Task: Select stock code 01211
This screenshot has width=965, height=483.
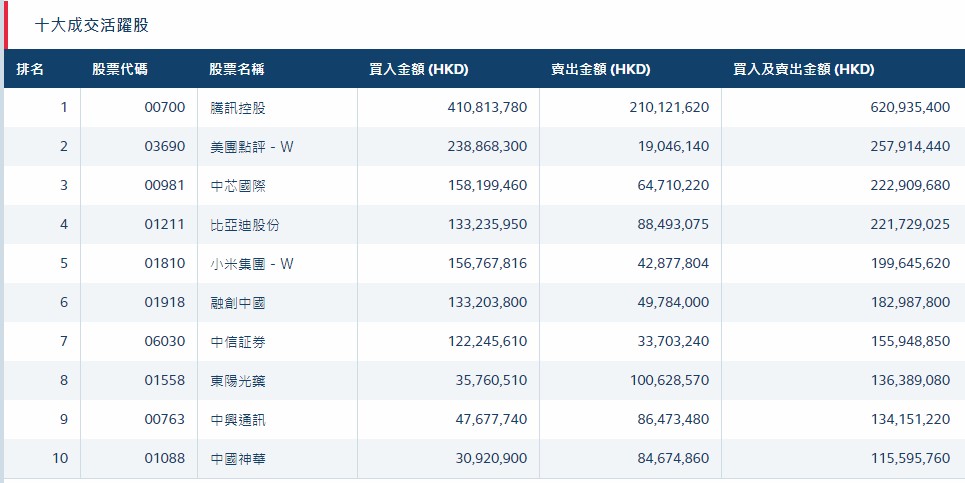Action: [165, 225]
